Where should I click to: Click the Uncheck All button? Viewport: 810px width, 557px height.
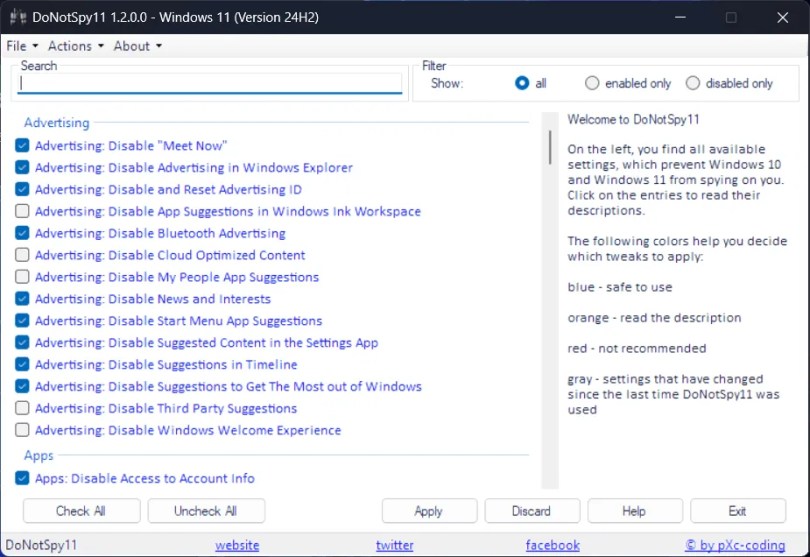206,511
